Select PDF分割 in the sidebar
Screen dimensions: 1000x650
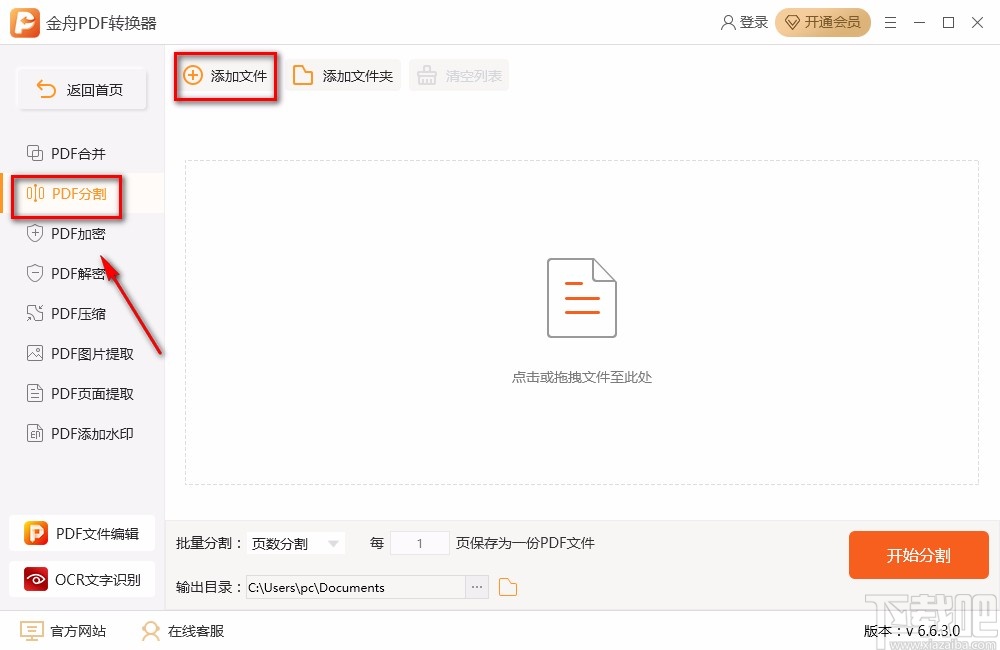click(x=82, y=193)
